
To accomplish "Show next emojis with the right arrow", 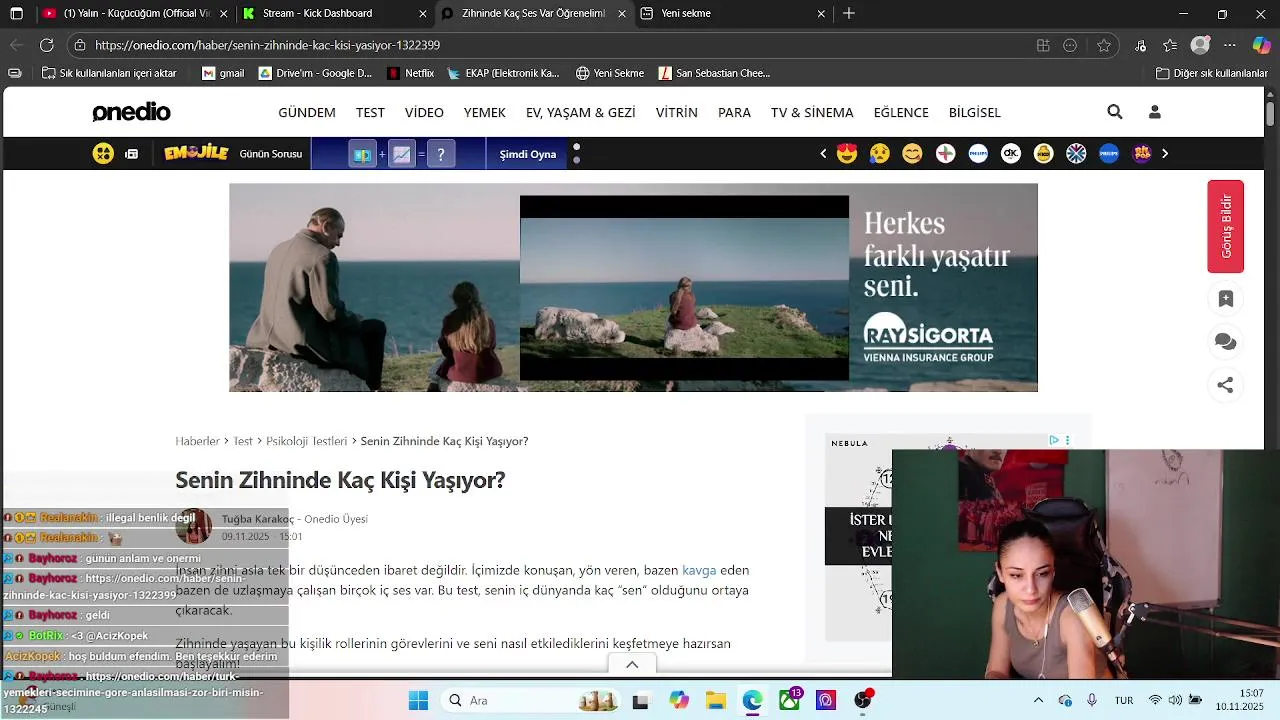I will [1164, 153].
